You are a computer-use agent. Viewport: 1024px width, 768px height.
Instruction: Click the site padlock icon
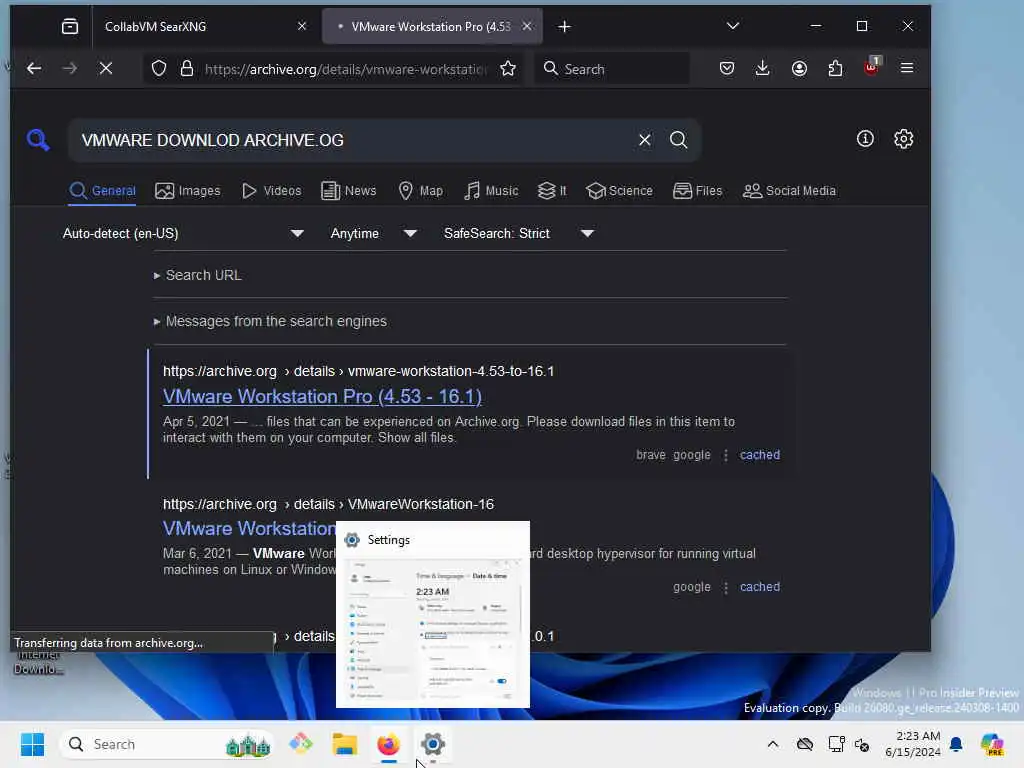pos(187,69)
